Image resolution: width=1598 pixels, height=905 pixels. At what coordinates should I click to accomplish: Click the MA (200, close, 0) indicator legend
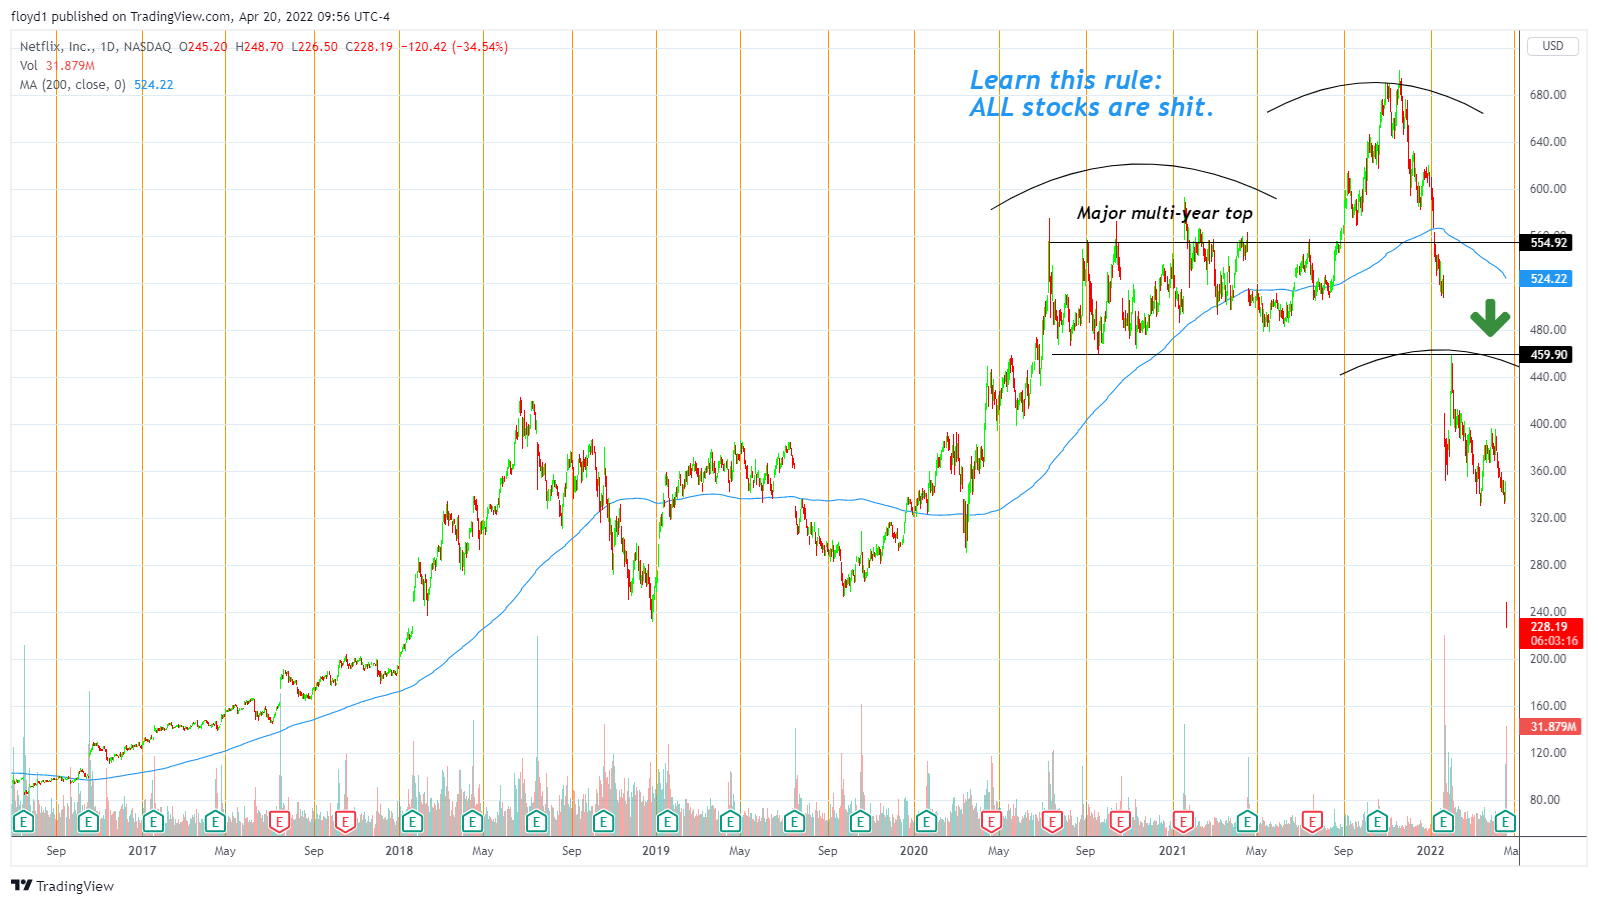96,85
